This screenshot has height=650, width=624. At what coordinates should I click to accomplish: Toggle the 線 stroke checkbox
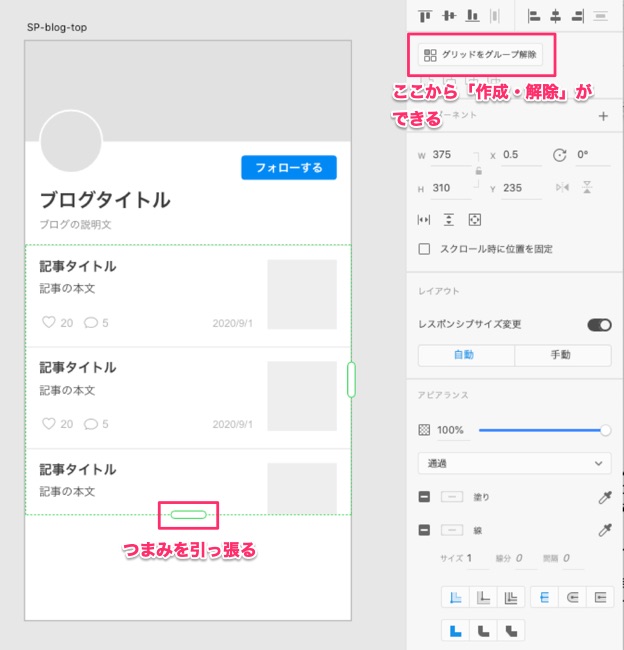pos(425,530)
